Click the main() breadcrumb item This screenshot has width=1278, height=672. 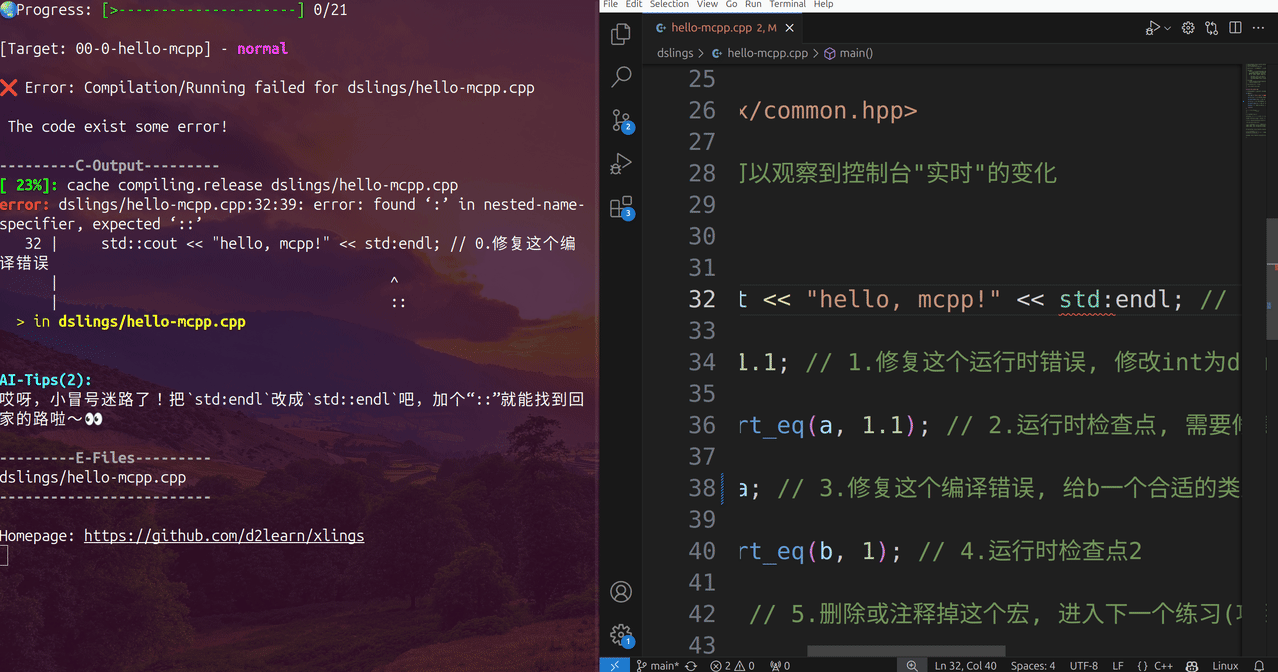(854, 53)
